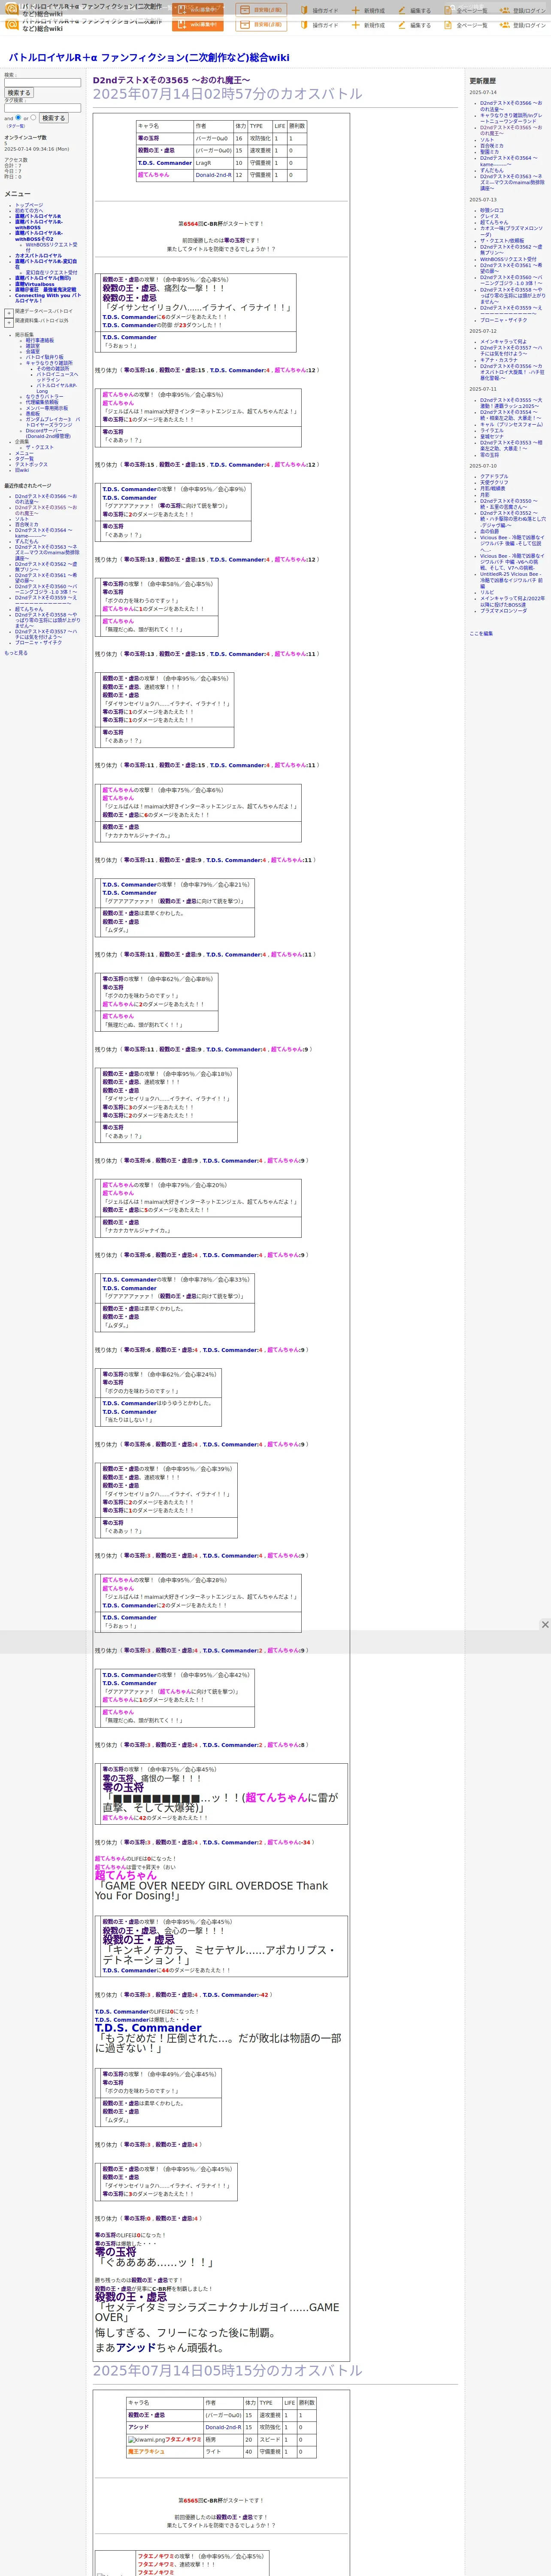551x2576 pixels.
Task: Close the banner ad with the X
Action: [545, 1624]
